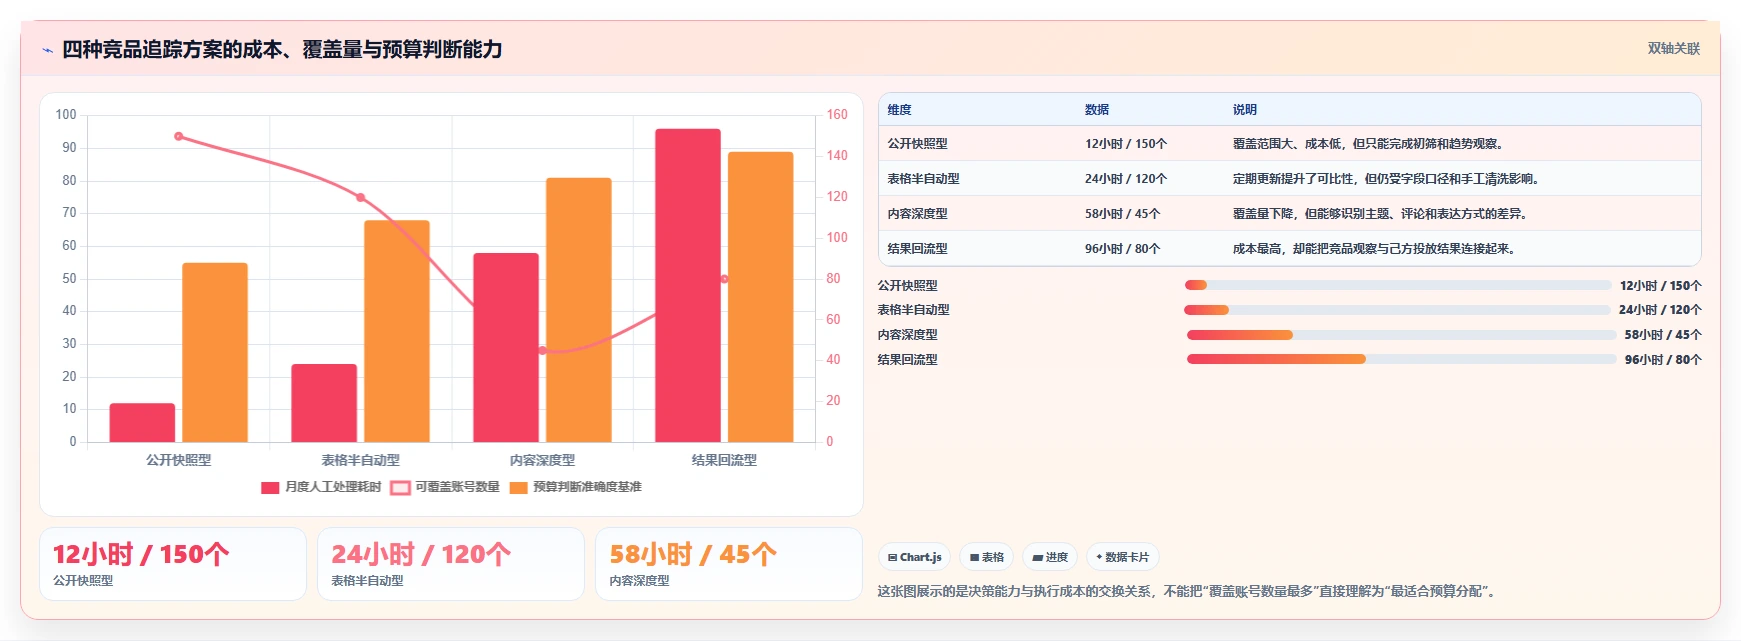Click the 表格 tag chip
The image size is (1741, 641).
pyautogui.click(x=986, y=557)
